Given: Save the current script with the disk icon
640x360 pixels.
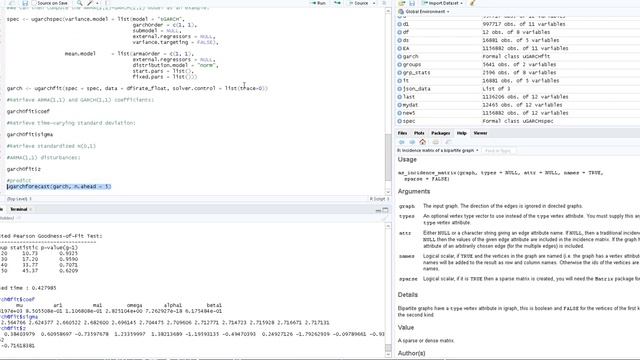Looking at the screenshot, I should tap(25, 3).
